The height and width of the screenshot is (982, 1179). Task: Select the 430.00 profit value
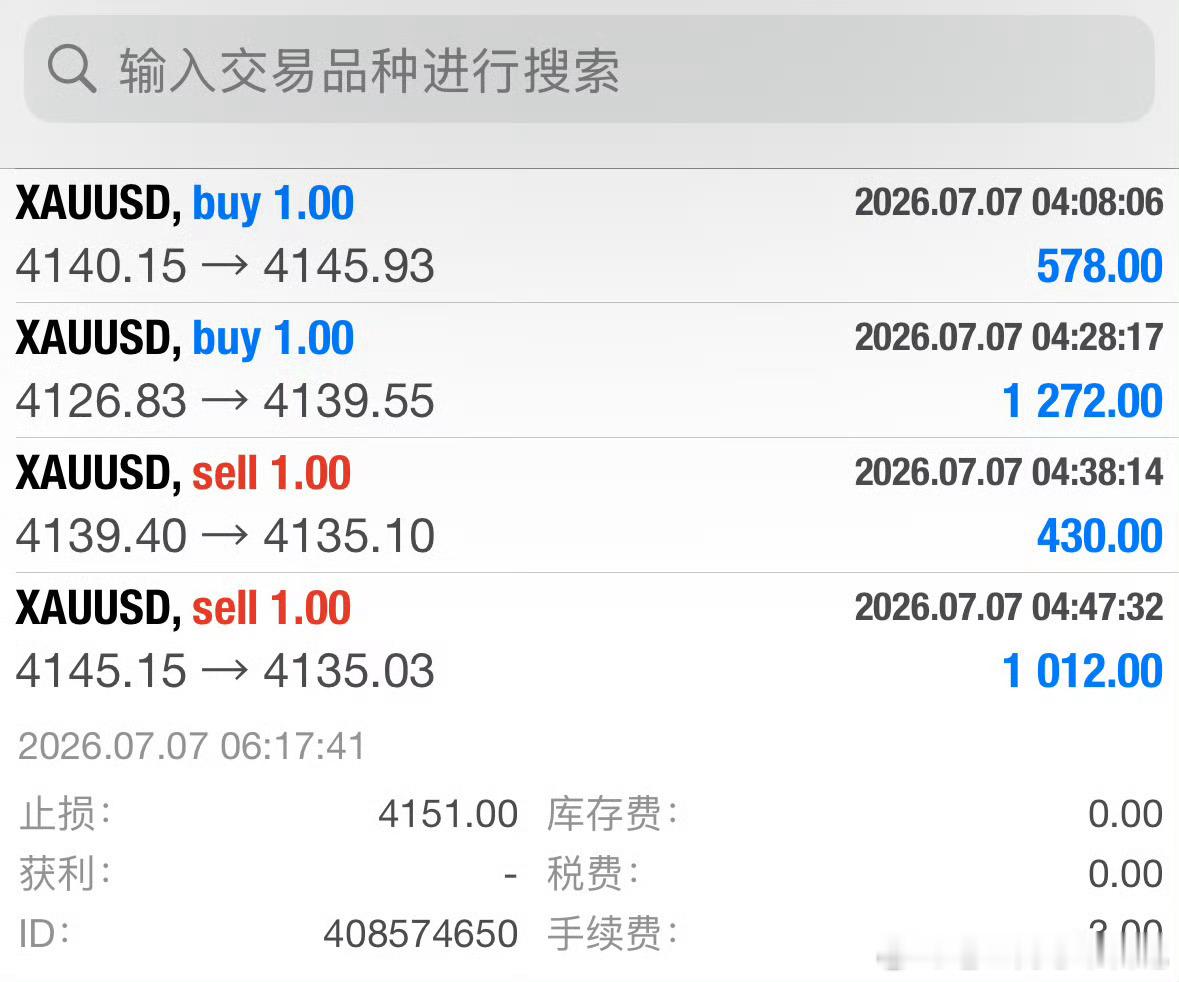[x=1099, y=536]
